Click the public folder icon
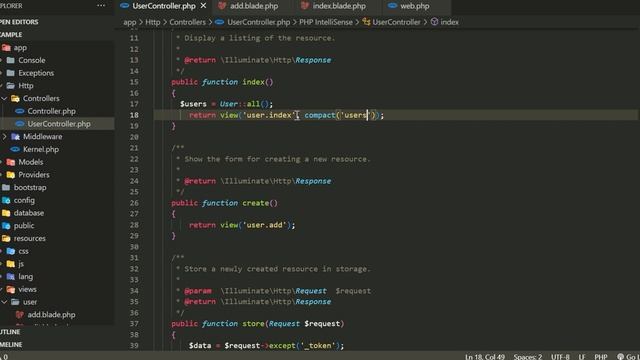This screenshot has width=640, height=360. tap(6, 225)
